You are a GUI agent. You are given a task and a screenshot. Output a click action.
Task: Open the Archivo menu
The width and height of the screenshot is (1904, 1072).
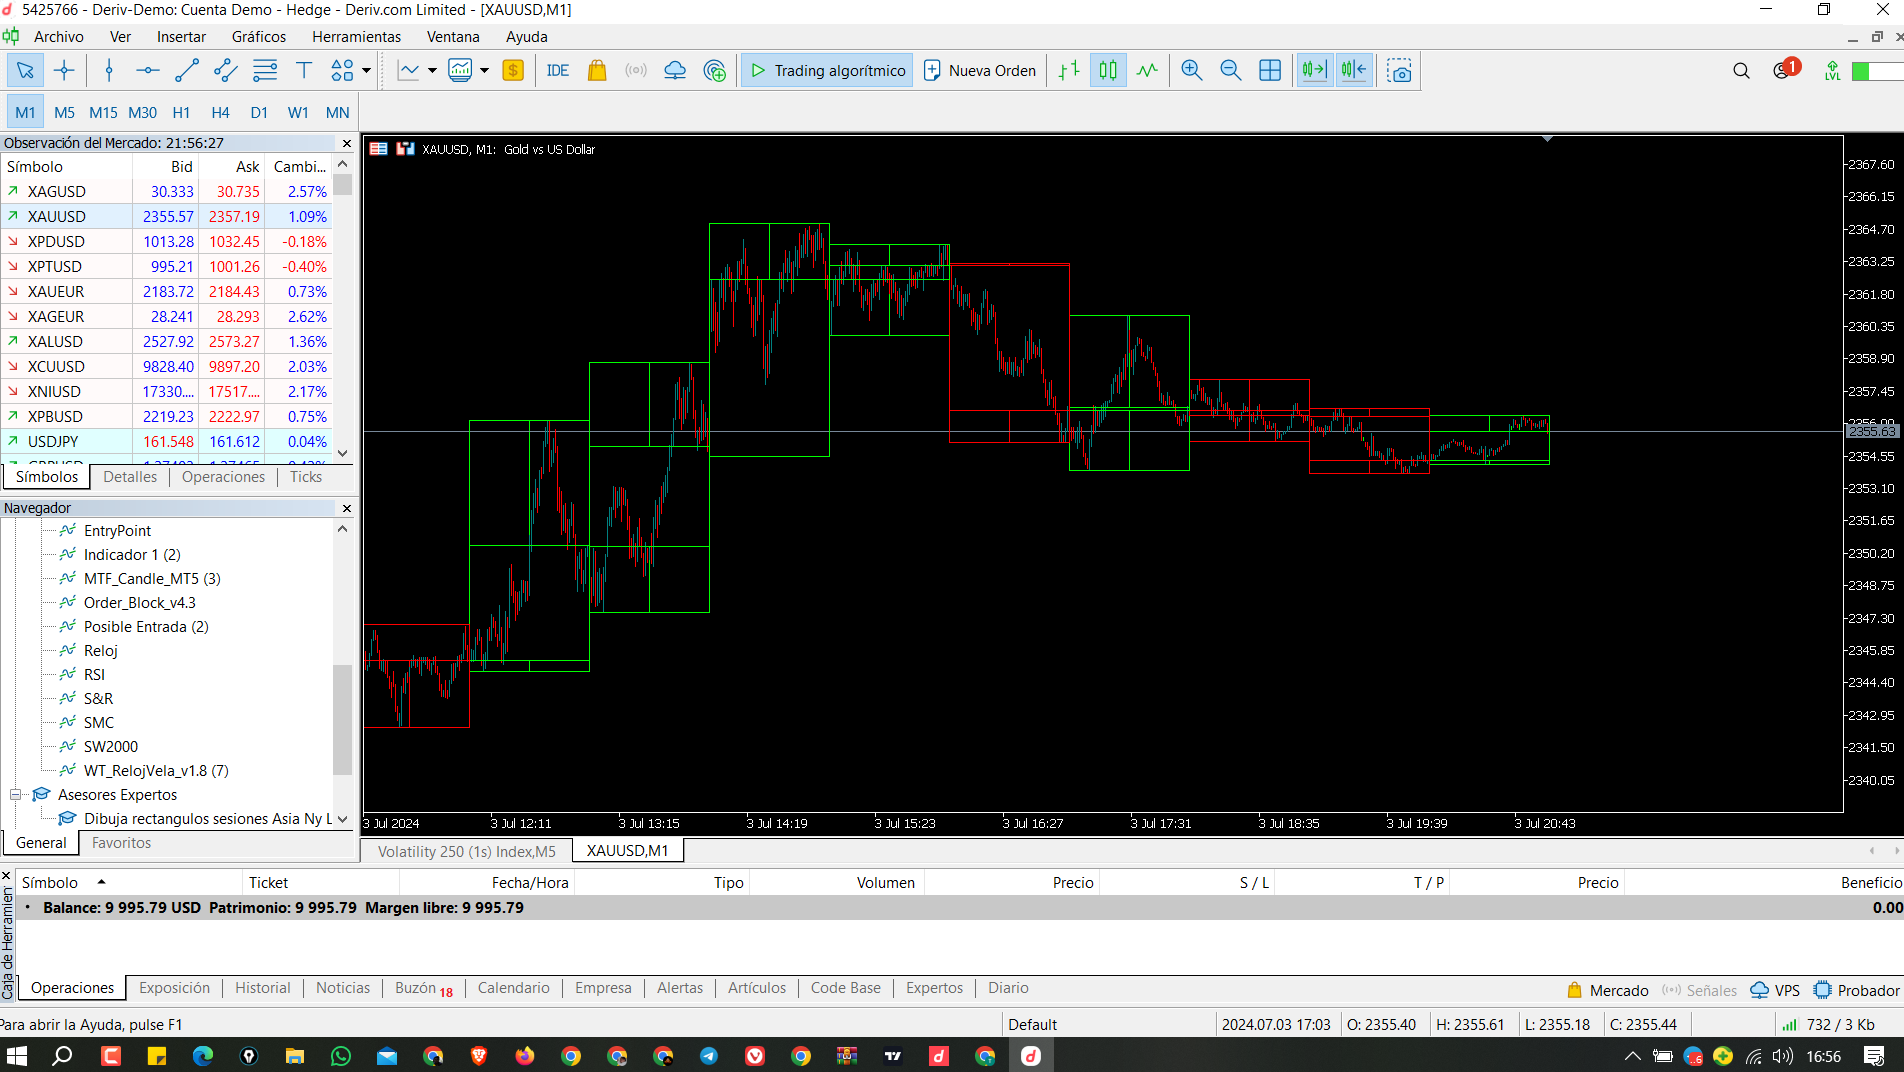tap(59, 36)
